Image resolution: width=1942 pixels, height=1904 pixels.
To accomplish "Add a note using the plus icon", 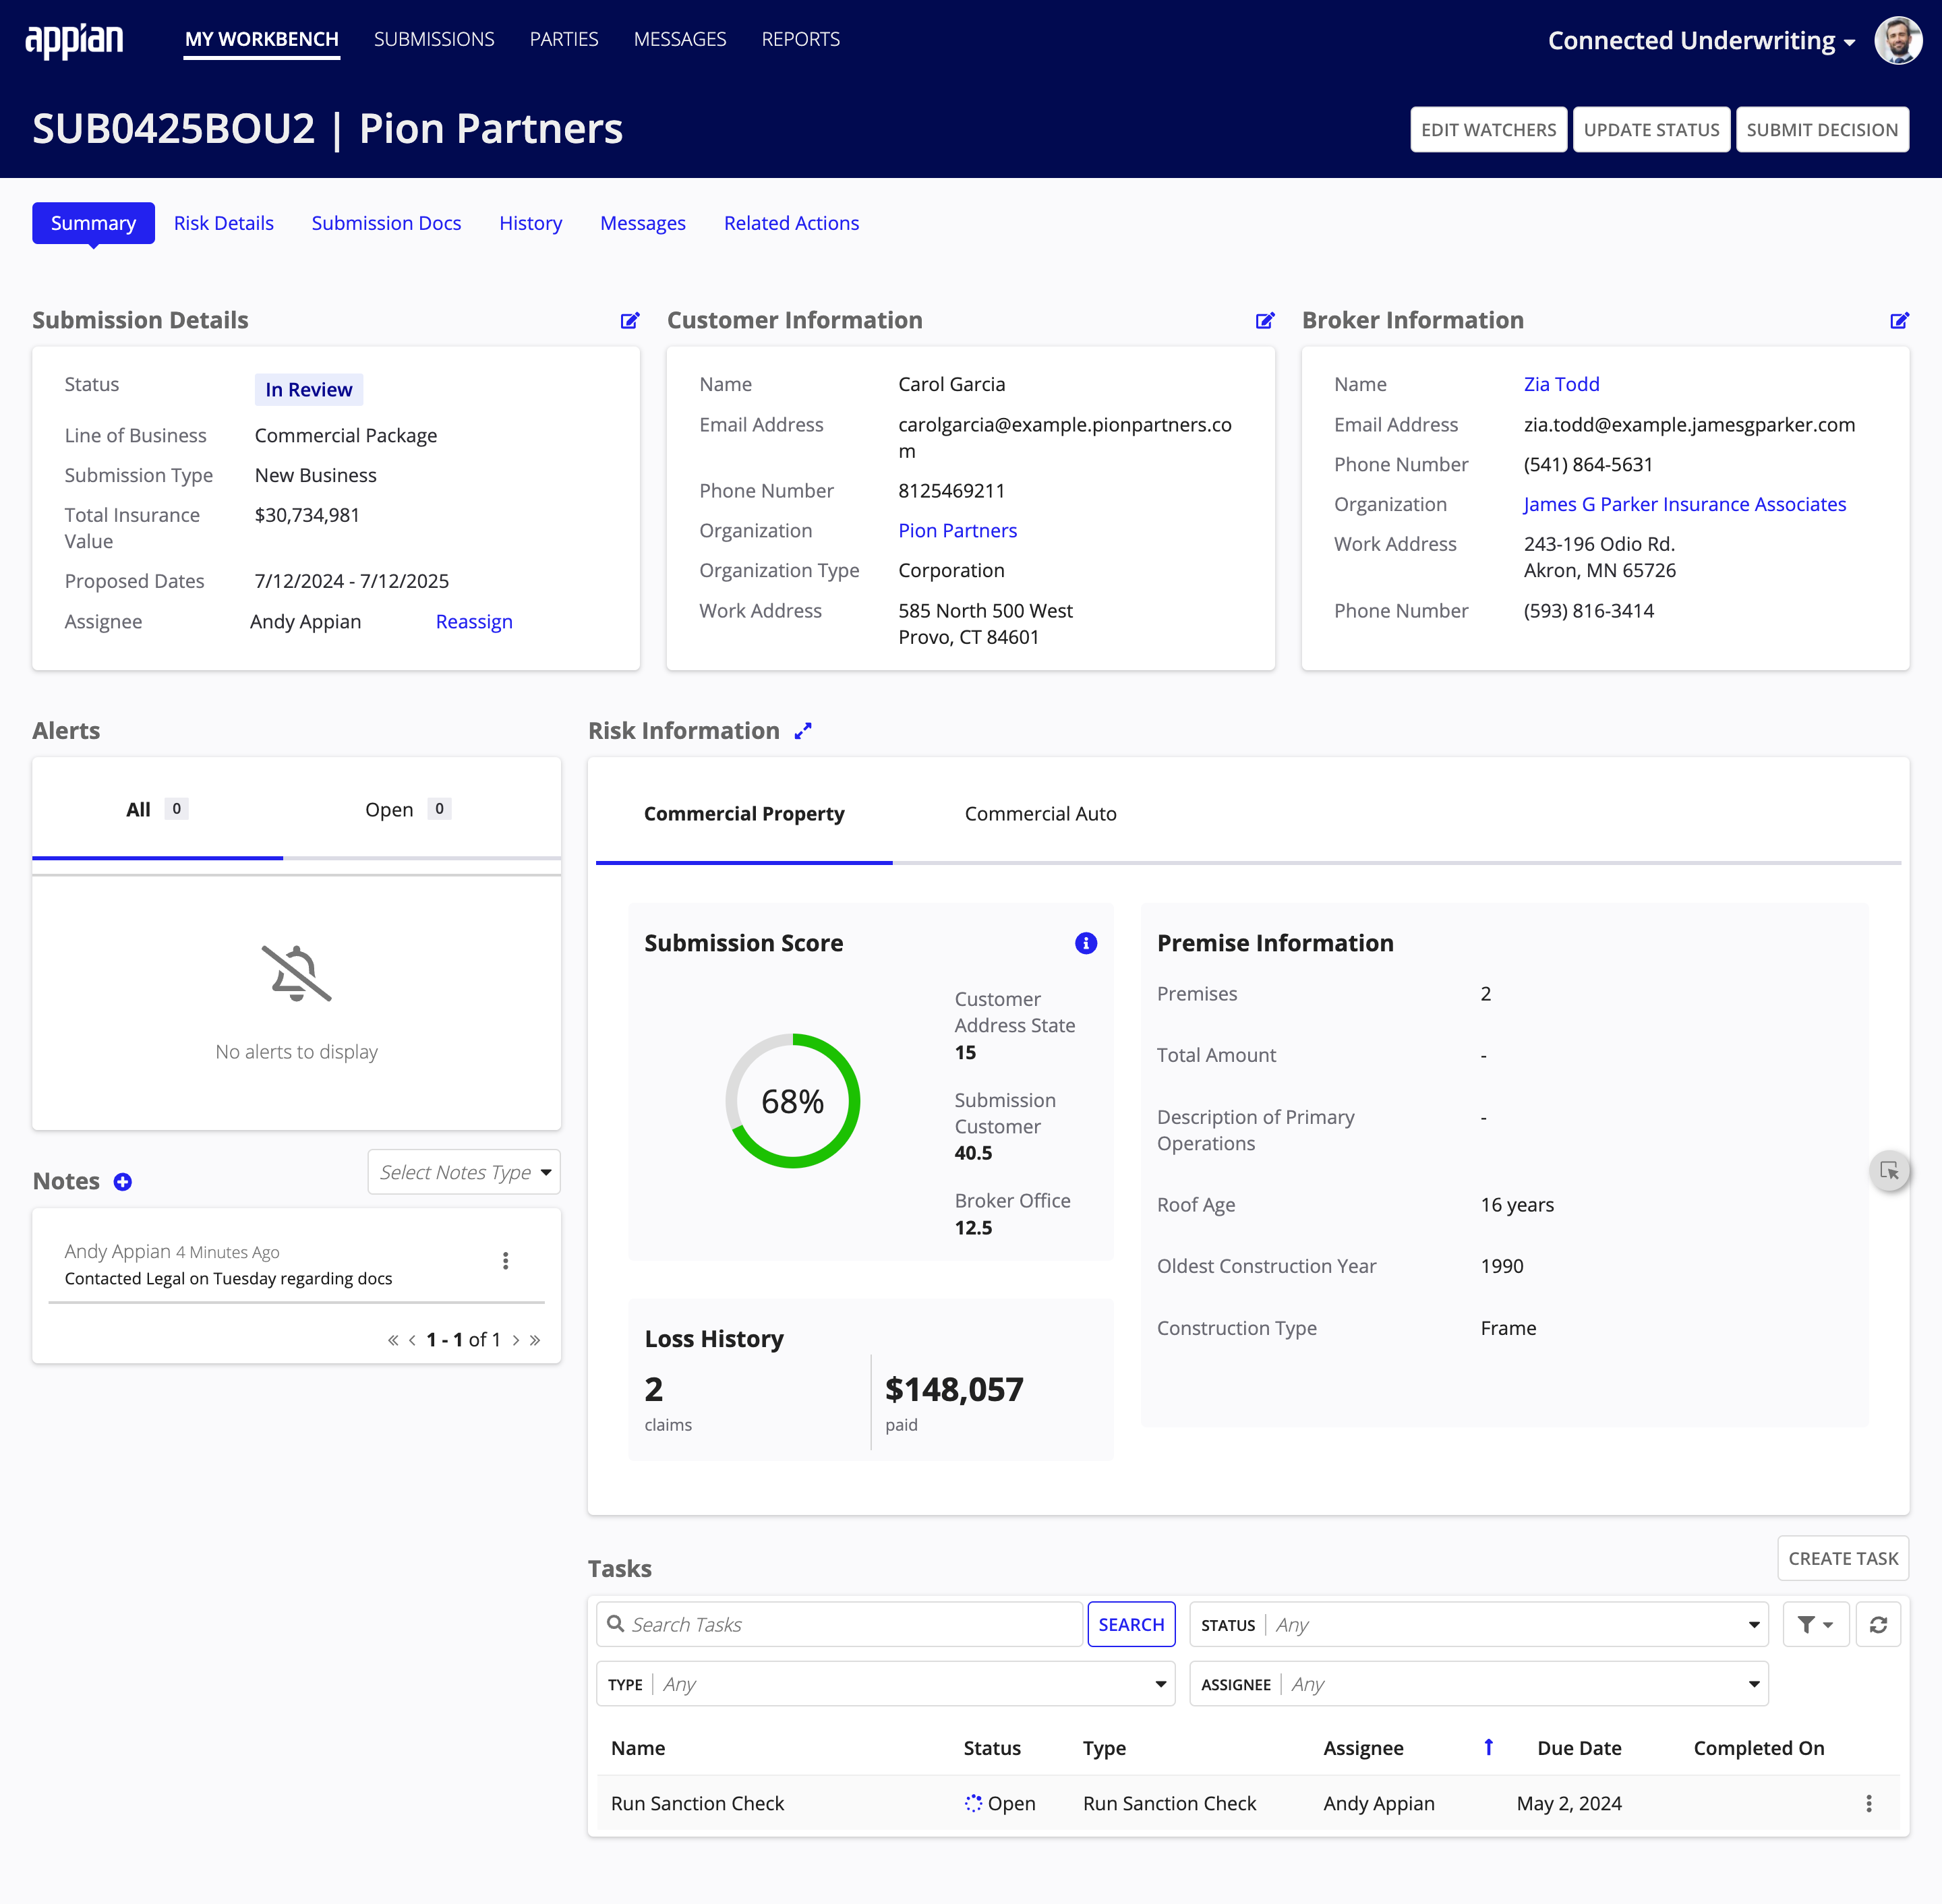I will pyautogui.click(x=123, y=1182).
